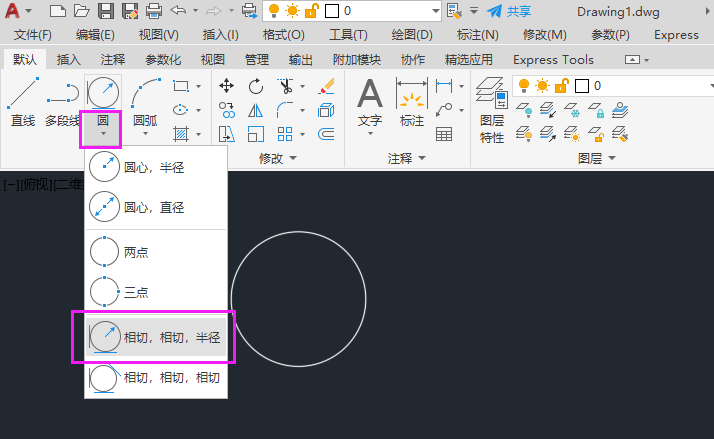714x439 pixels.
Task: Click the Fillet tool icon
Action: (x=285, y=110)
